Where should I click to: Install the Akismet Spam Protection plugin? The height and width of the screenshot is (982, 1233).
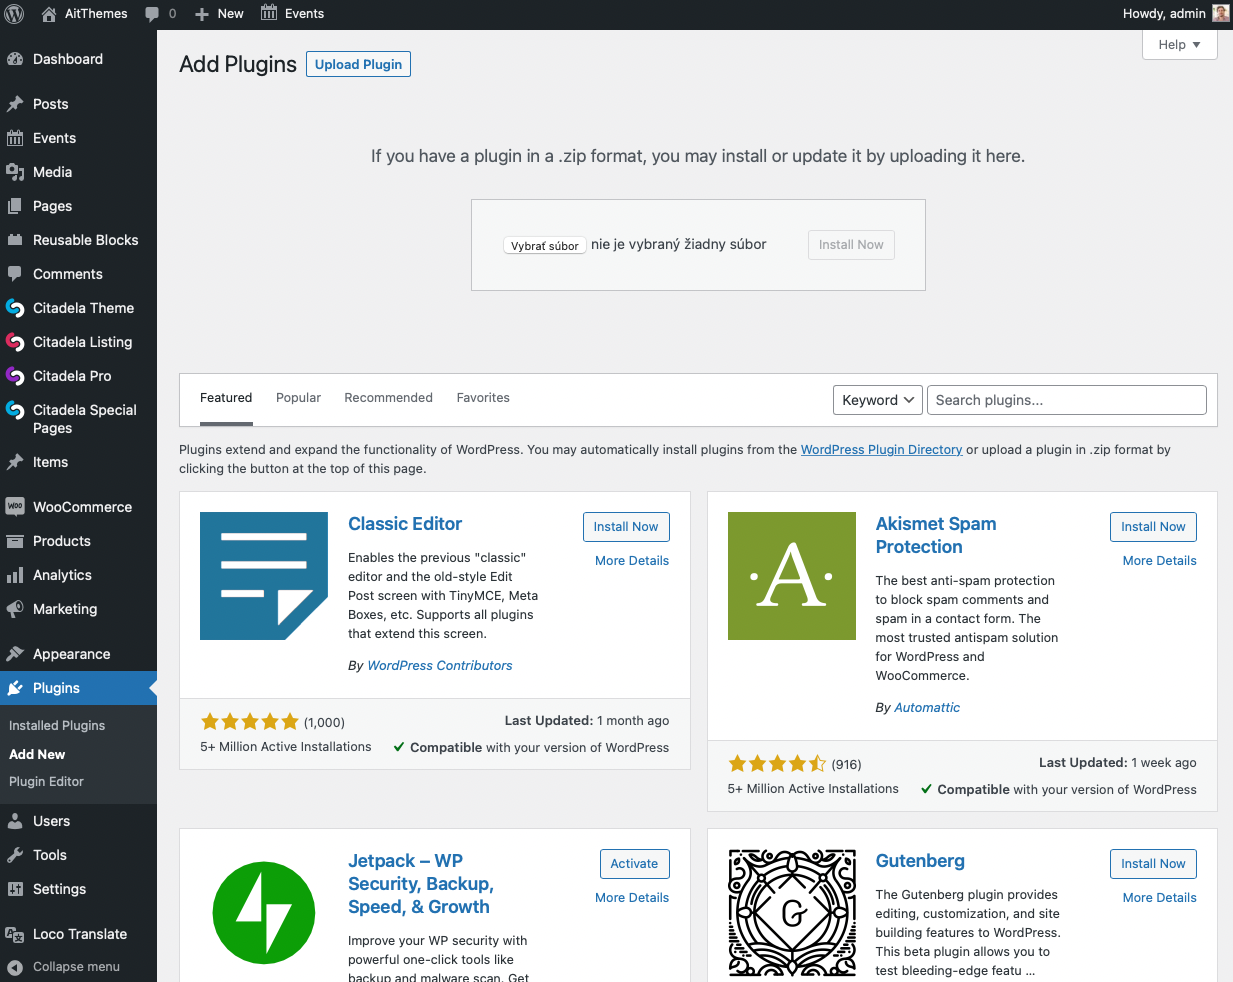pyautogui.click(x=1153, y=527)
